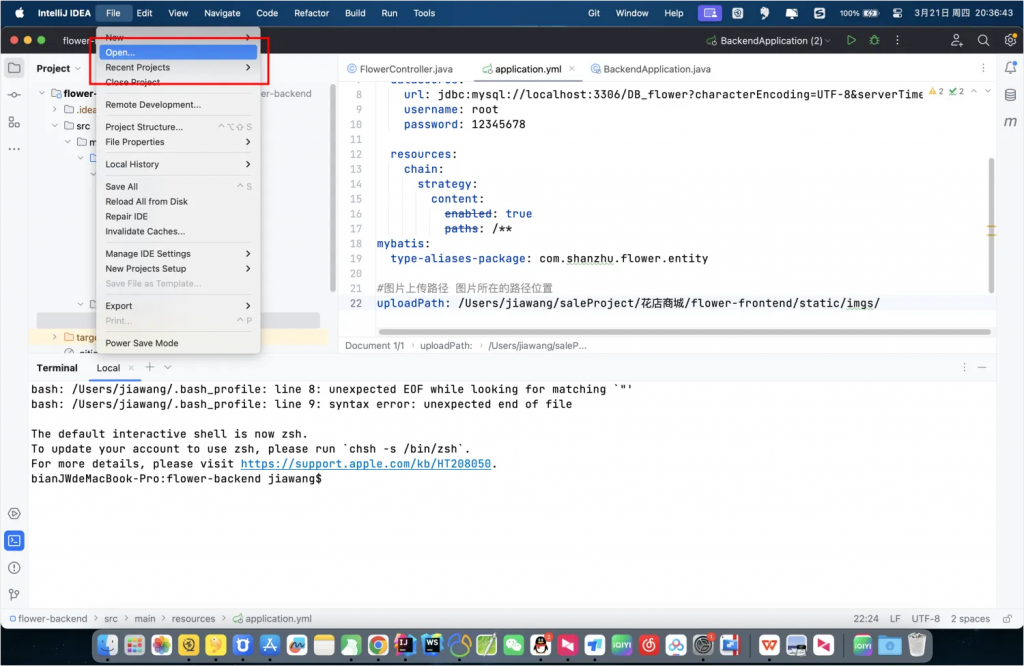Open the Apple support link in the terminal

pos(367,464)
